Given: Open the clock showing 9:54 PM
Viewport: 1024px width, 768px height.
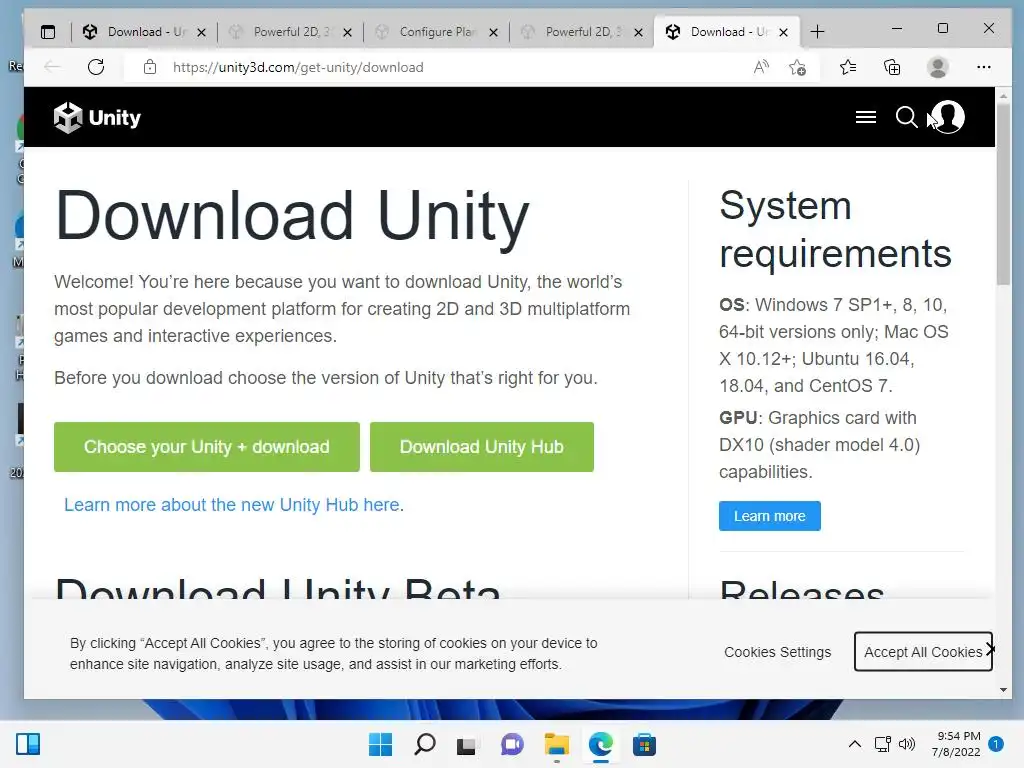Looking at the screenshot, I should pyautogui.click(x=956, y=744).
